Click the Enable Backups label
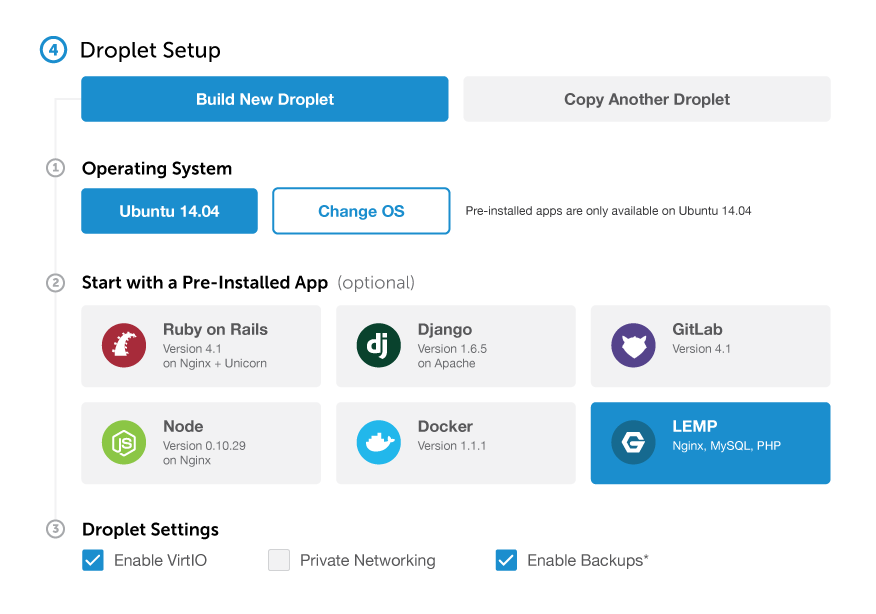876x614 pixels. [588, 560]
